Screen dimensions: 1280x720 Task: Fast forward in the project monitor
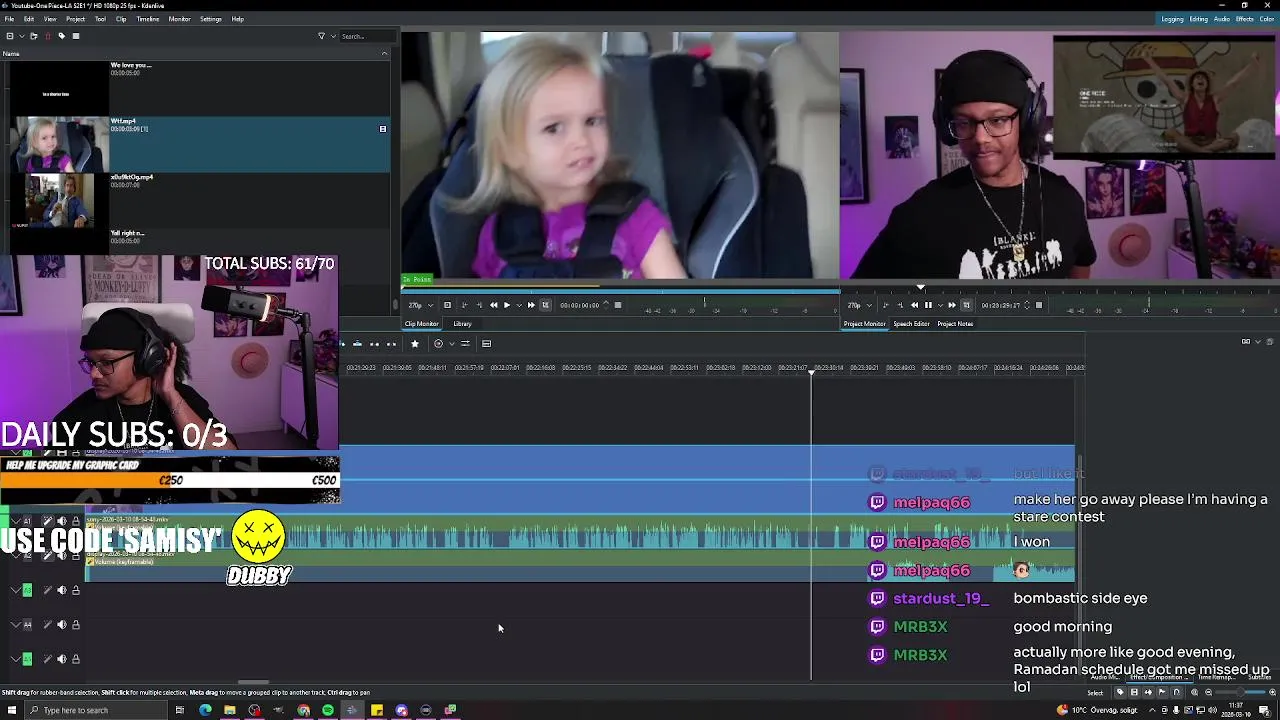point(952,305)
